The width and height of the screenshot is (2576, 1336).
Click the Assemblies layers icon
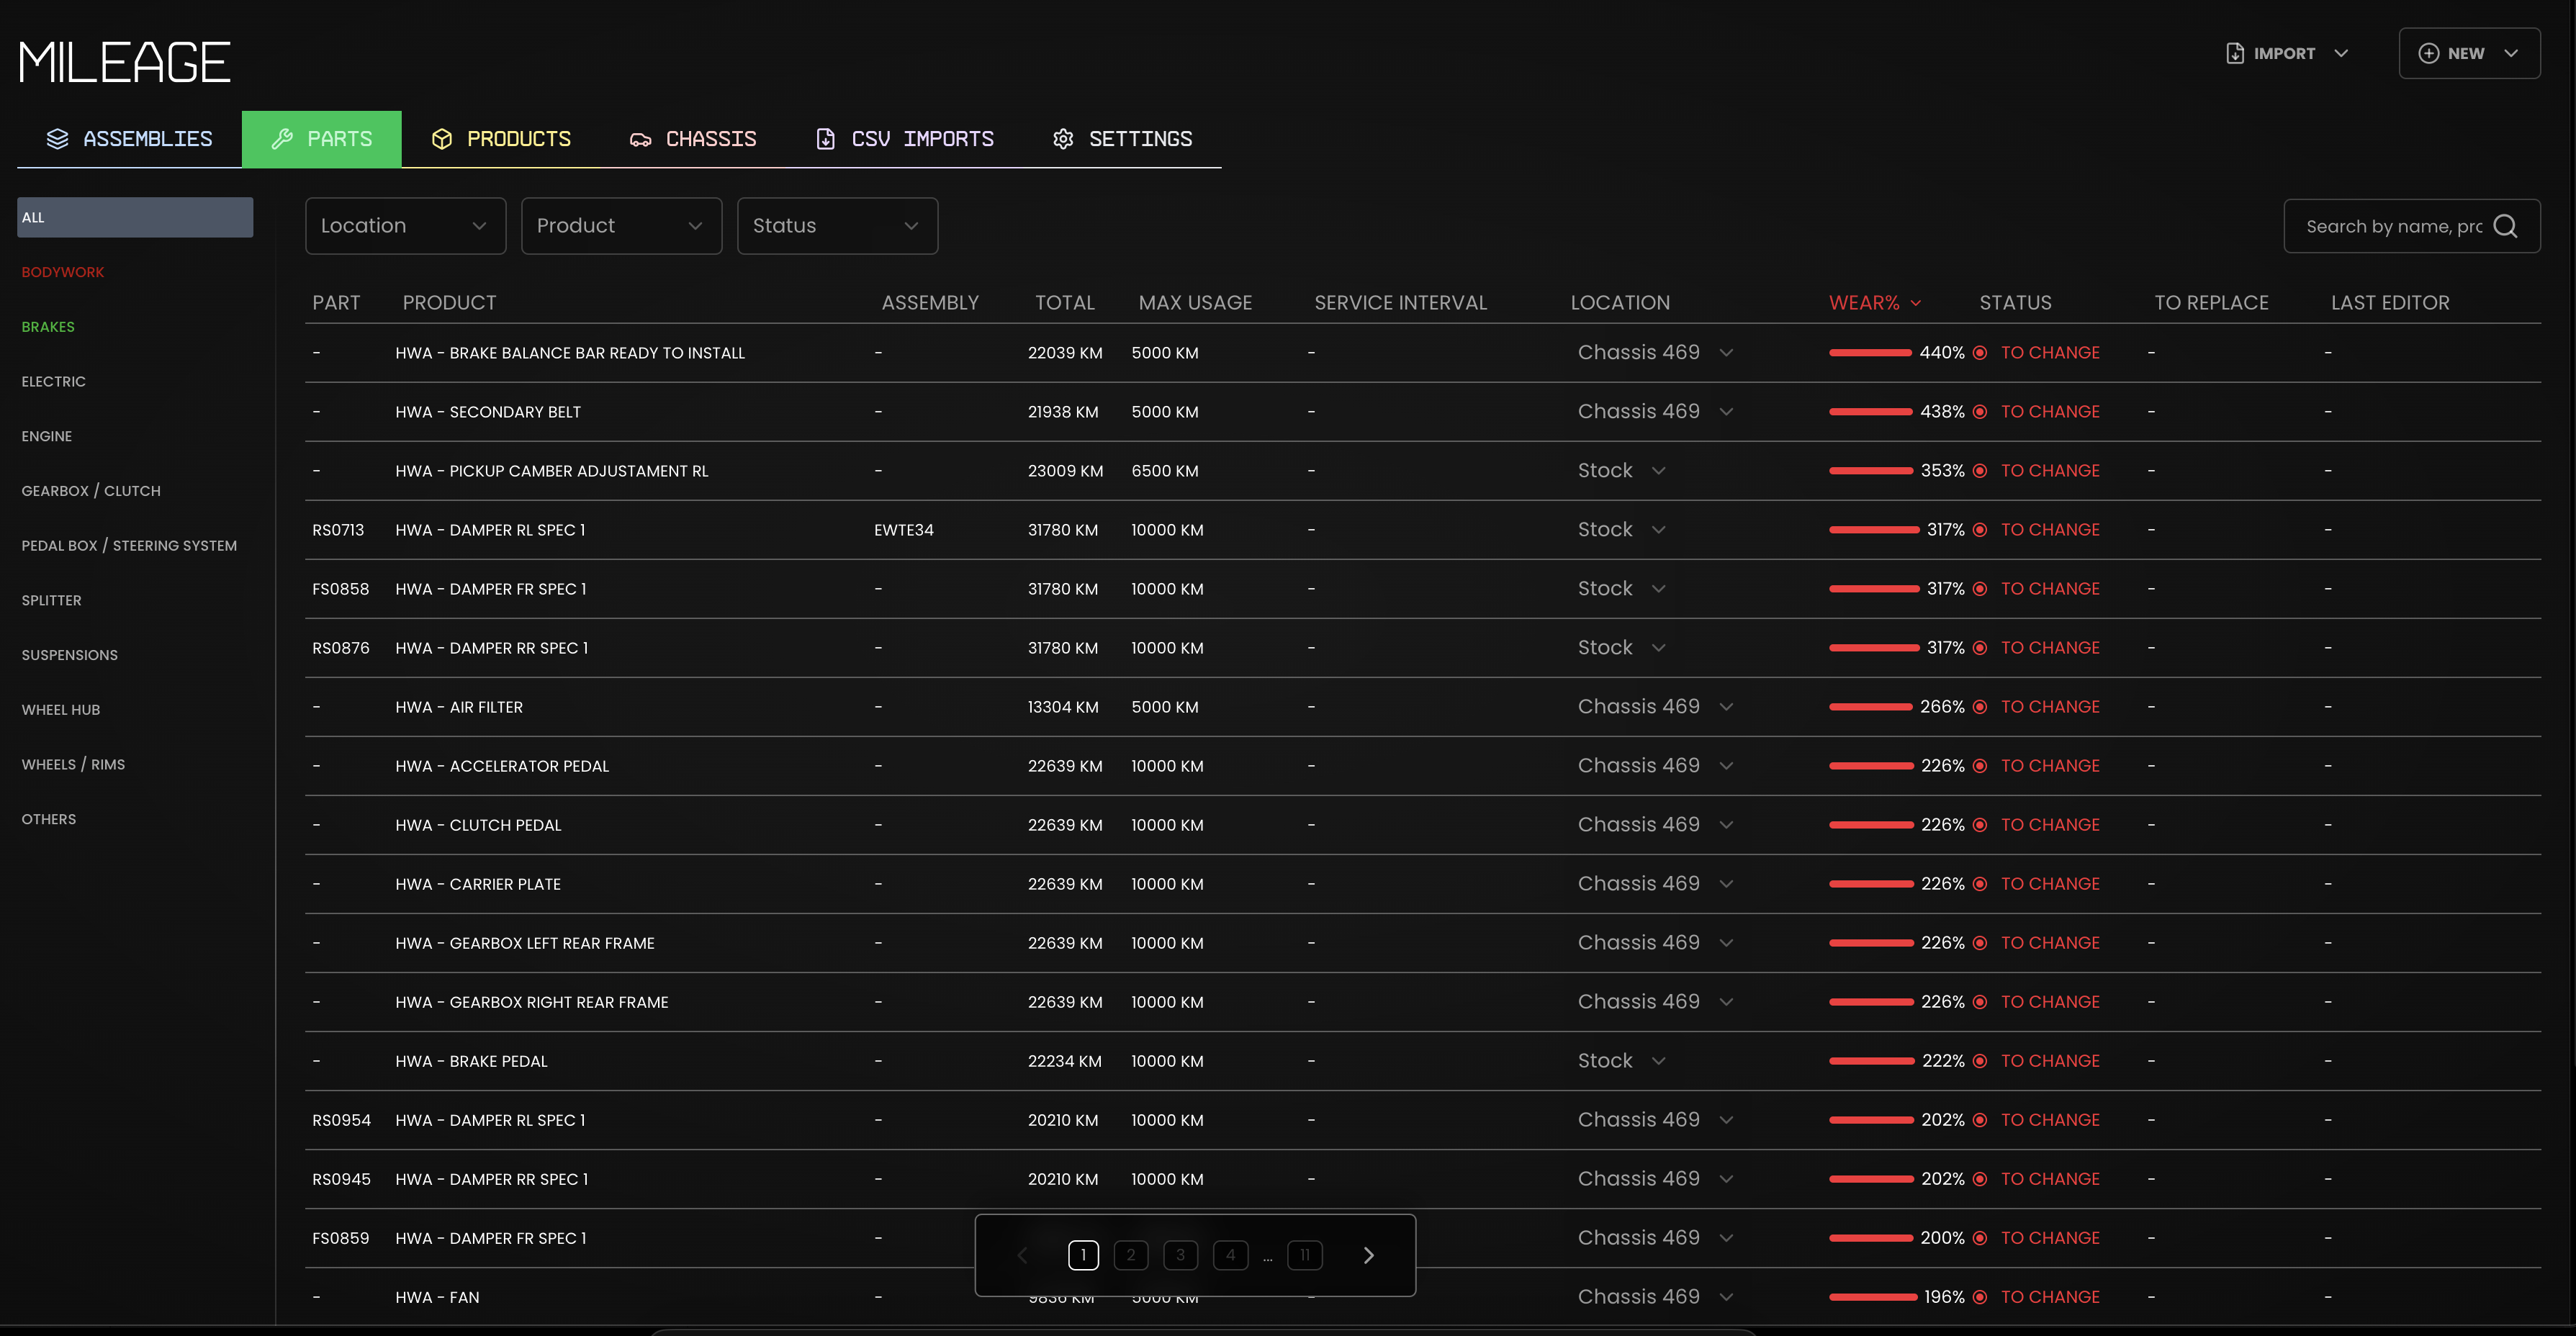click(x=57, y=139)
